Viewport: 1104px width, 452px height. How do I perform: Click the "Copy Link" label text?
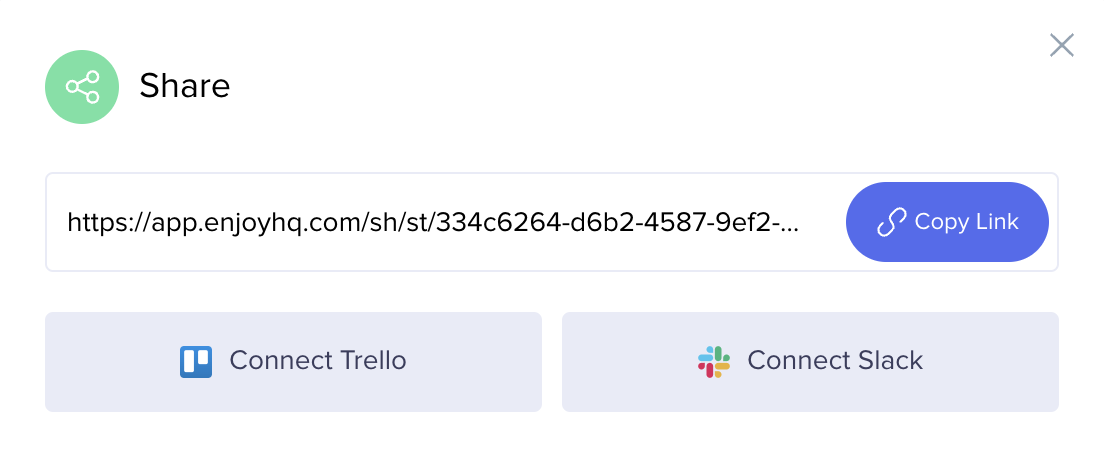[966, 222]
